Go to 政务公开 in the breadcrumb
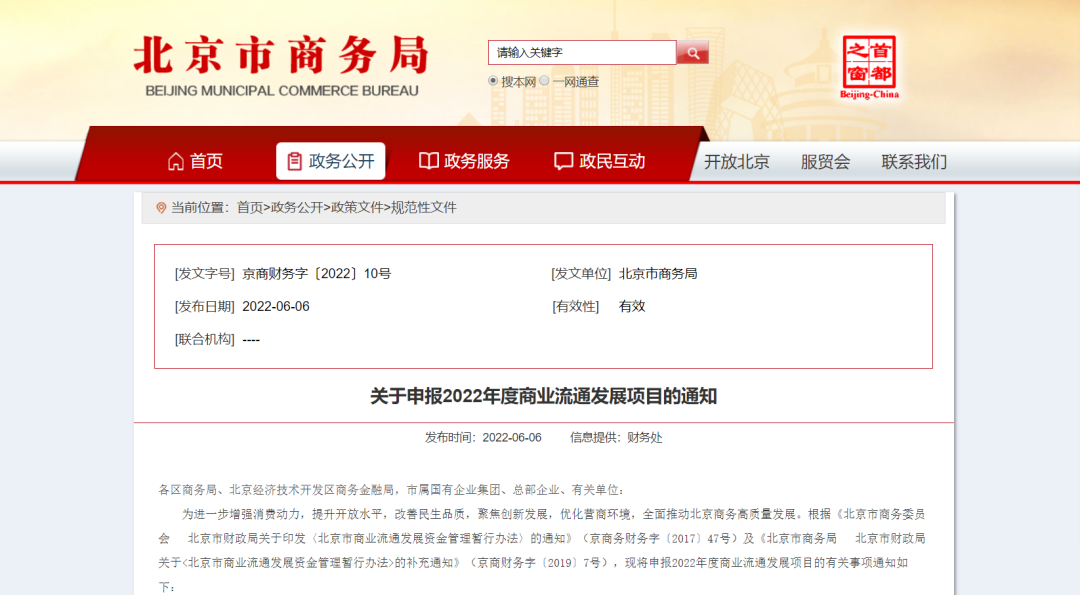The height and width of the screenshot is (595, 1080). coord(297,207)
